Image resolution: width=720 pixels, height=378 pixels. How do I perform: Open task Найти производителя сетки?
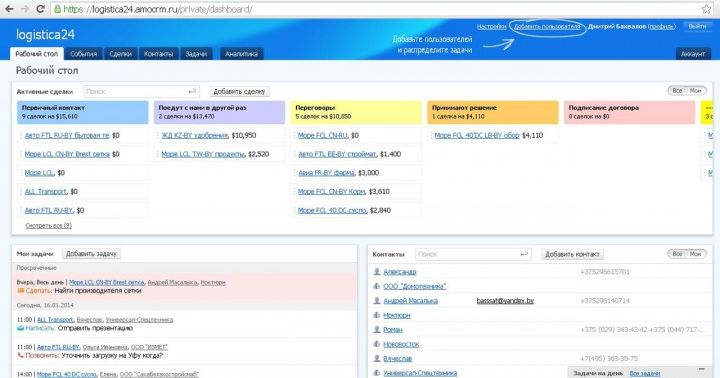(x=98, y=291)
